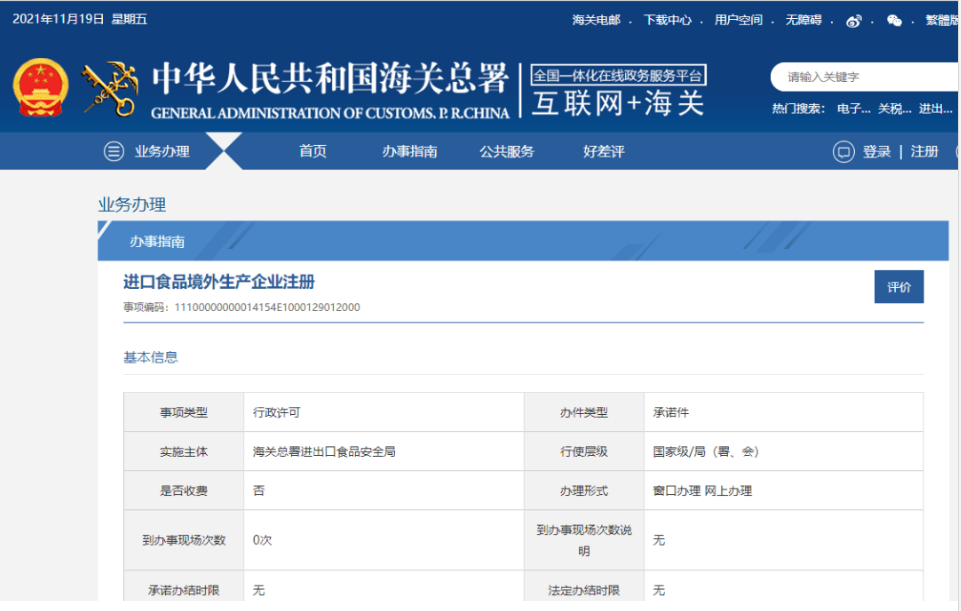Click the 注册 registration link
The image size is (961, 611).
(925, 151)
